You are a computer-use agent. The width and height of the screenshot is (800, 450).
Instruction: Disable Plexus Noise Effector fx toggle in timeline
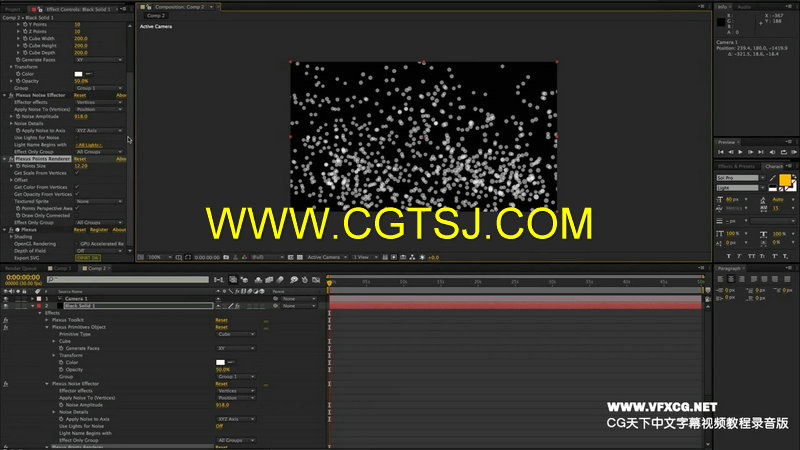click(x=6, y=384)
